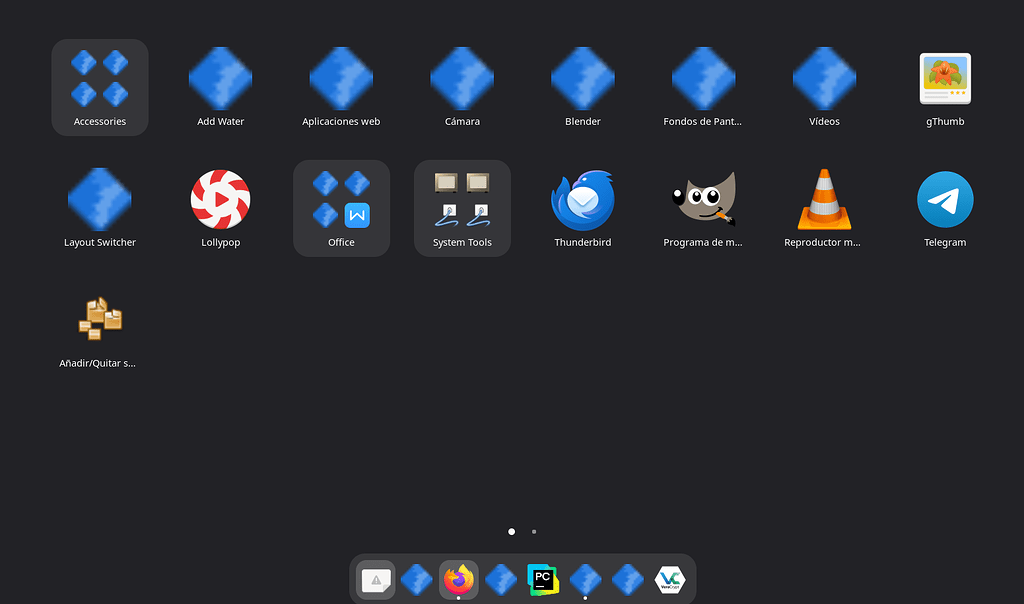Screen dimensions: 1024x604
Task: Open the Accessories folder
Action: pyautogui.click(x=99, y=77)
